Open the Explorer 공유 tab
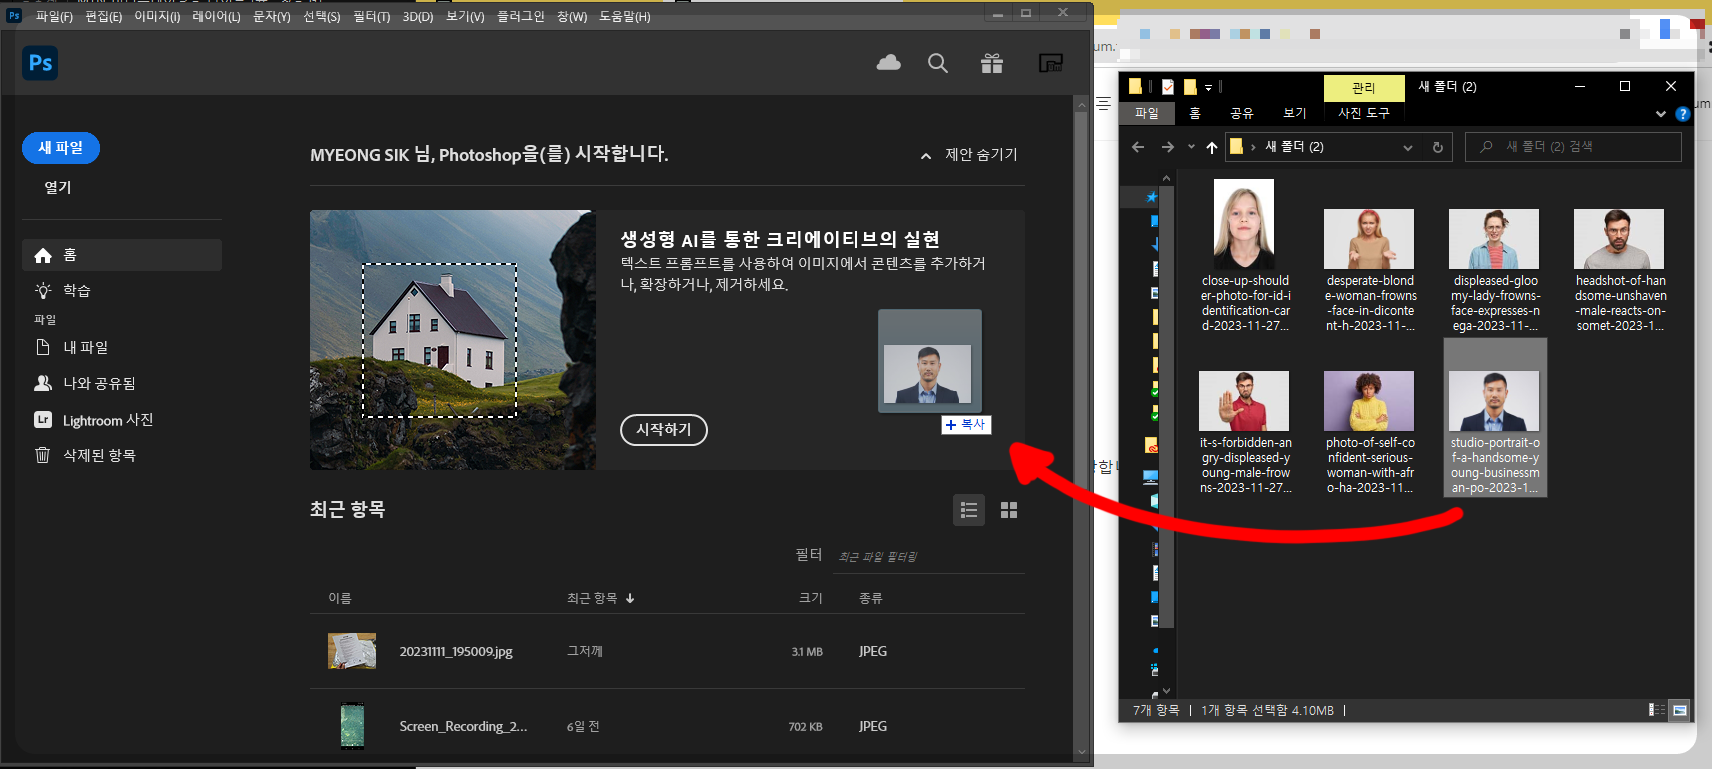Image resolution: width=1712 pixels, height=769 pixels. tap(1242, 114)
